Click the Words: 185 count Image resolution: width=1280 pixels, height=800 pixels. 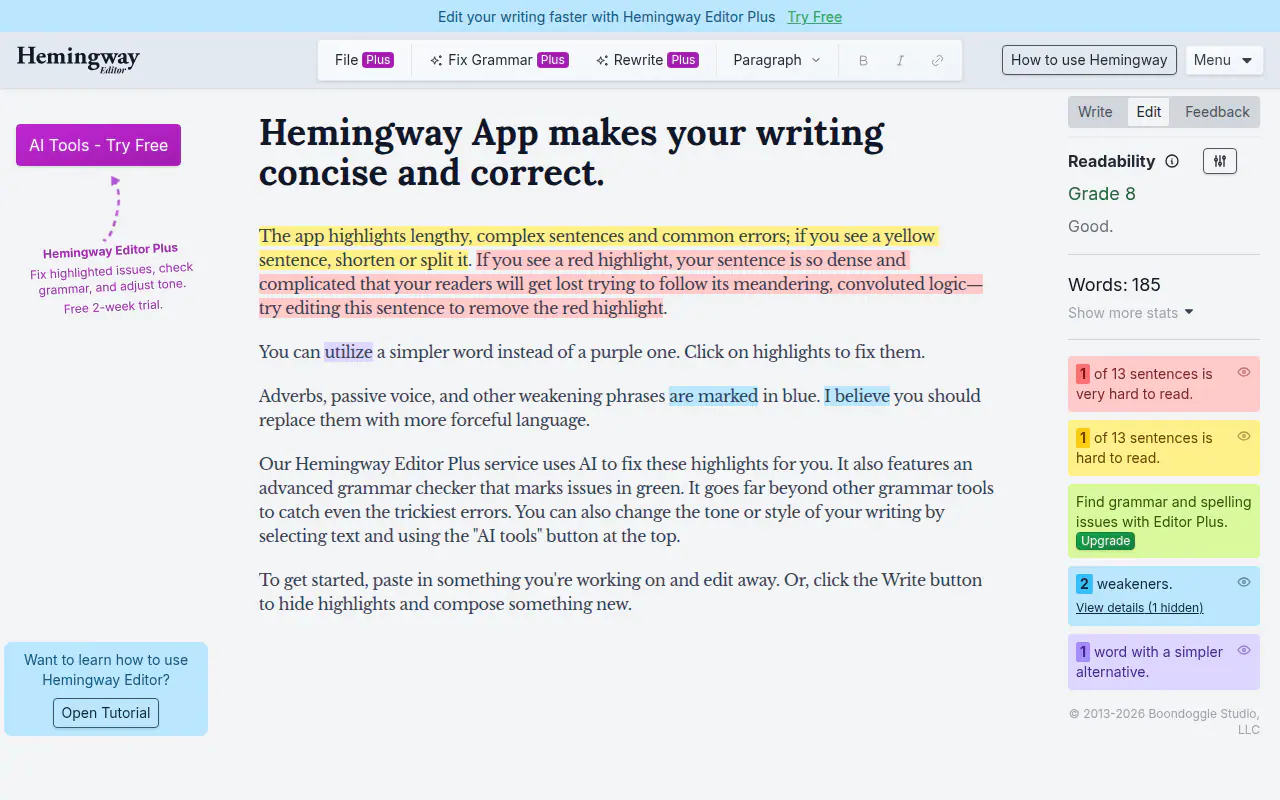click(1114, 285)
